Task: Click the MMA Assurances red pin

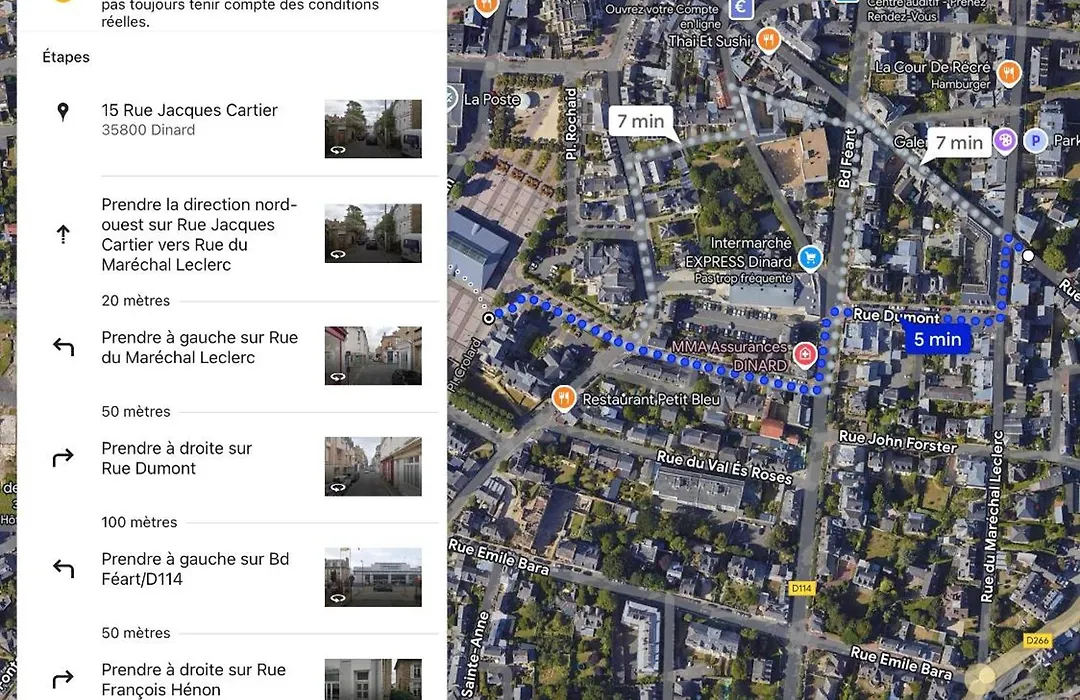Action: [804, 354]
